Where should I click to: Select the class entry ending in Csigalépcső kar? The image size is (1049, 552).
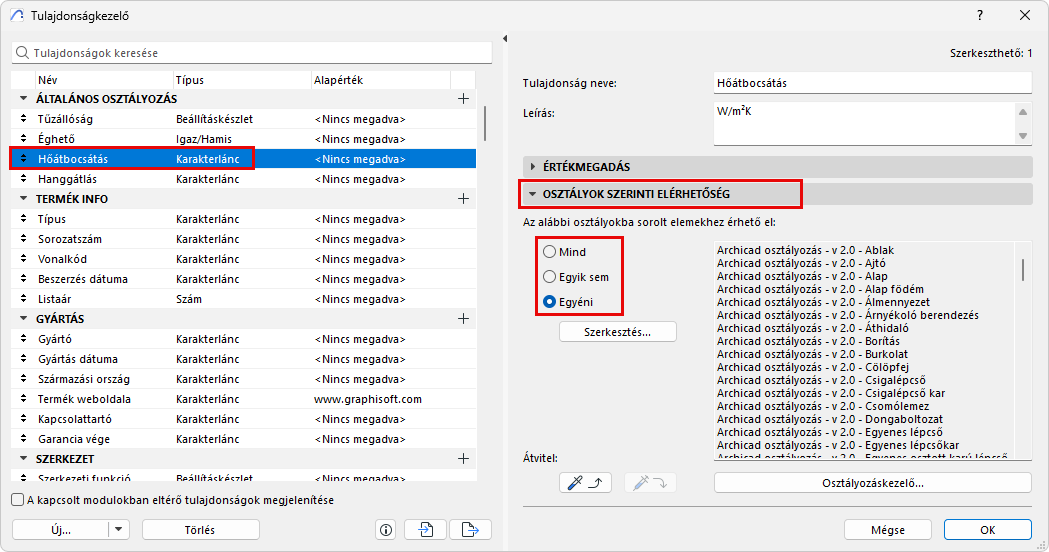pyautogui.click(x=831, y=393)
